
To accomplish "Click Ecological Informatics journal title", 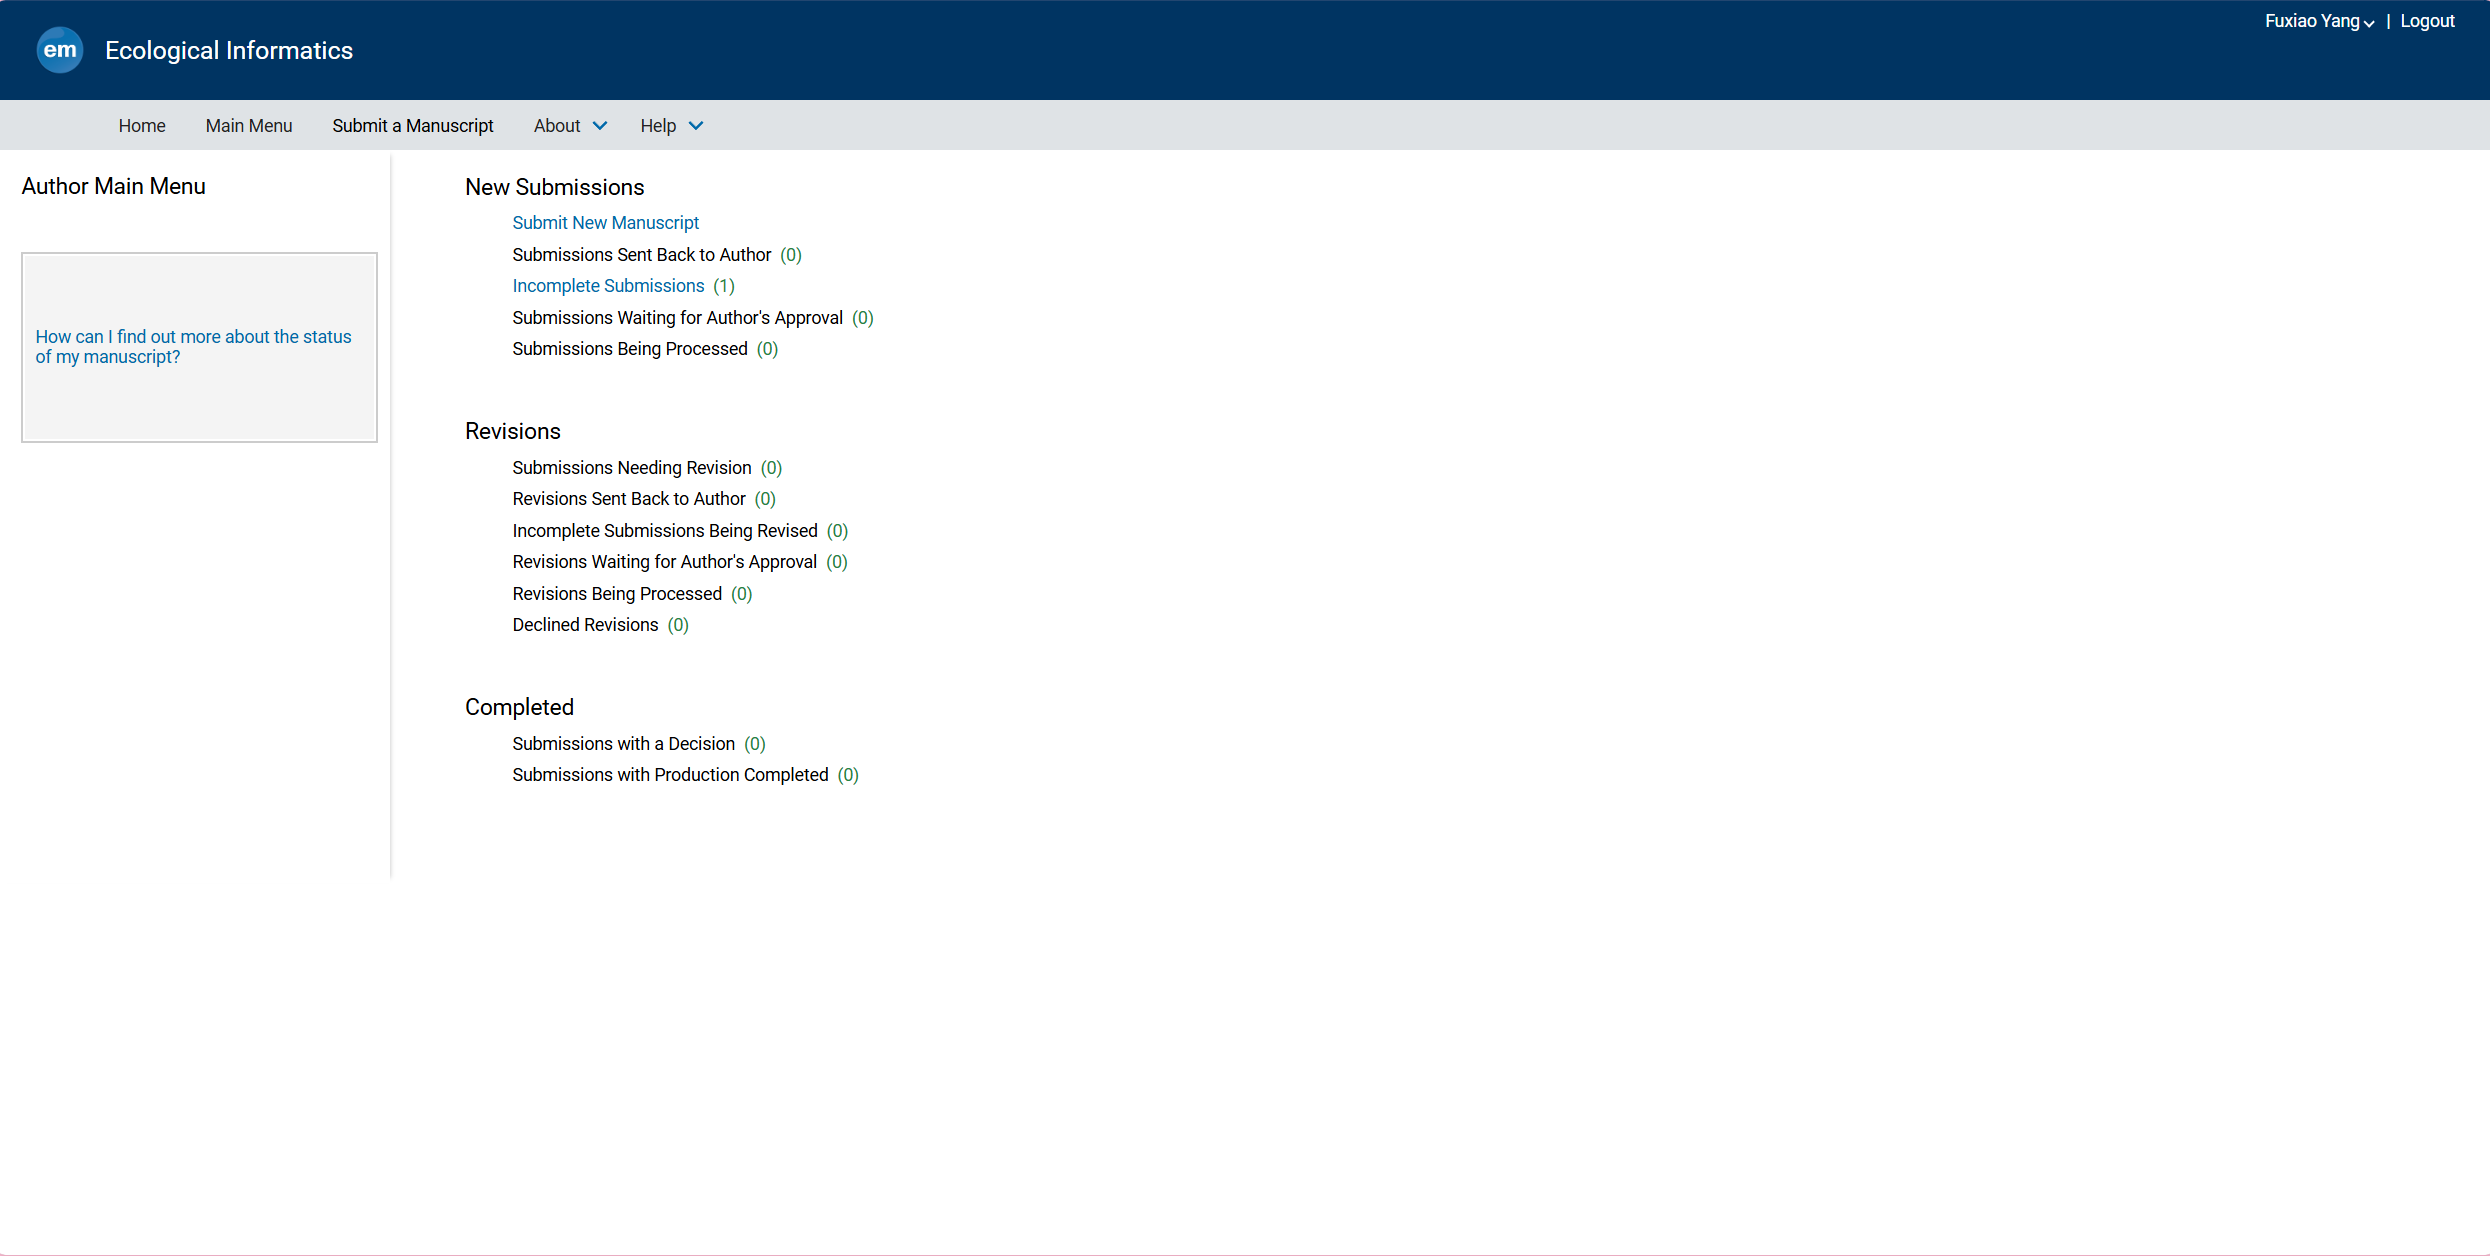I will click(x=229, y=51).
